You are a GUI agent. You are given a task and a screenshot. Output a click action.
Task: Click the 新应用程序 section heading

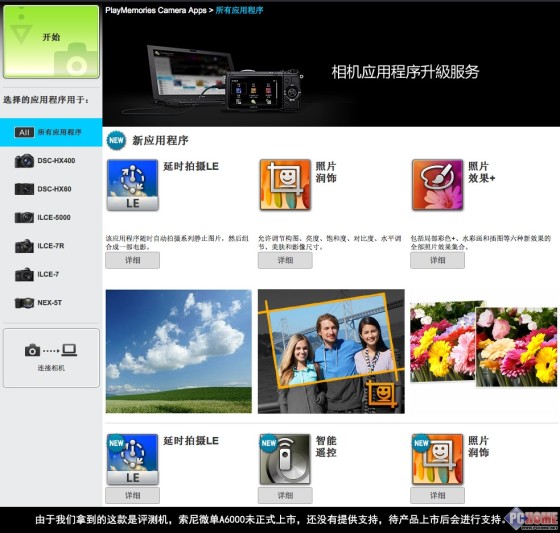point(160,140)
